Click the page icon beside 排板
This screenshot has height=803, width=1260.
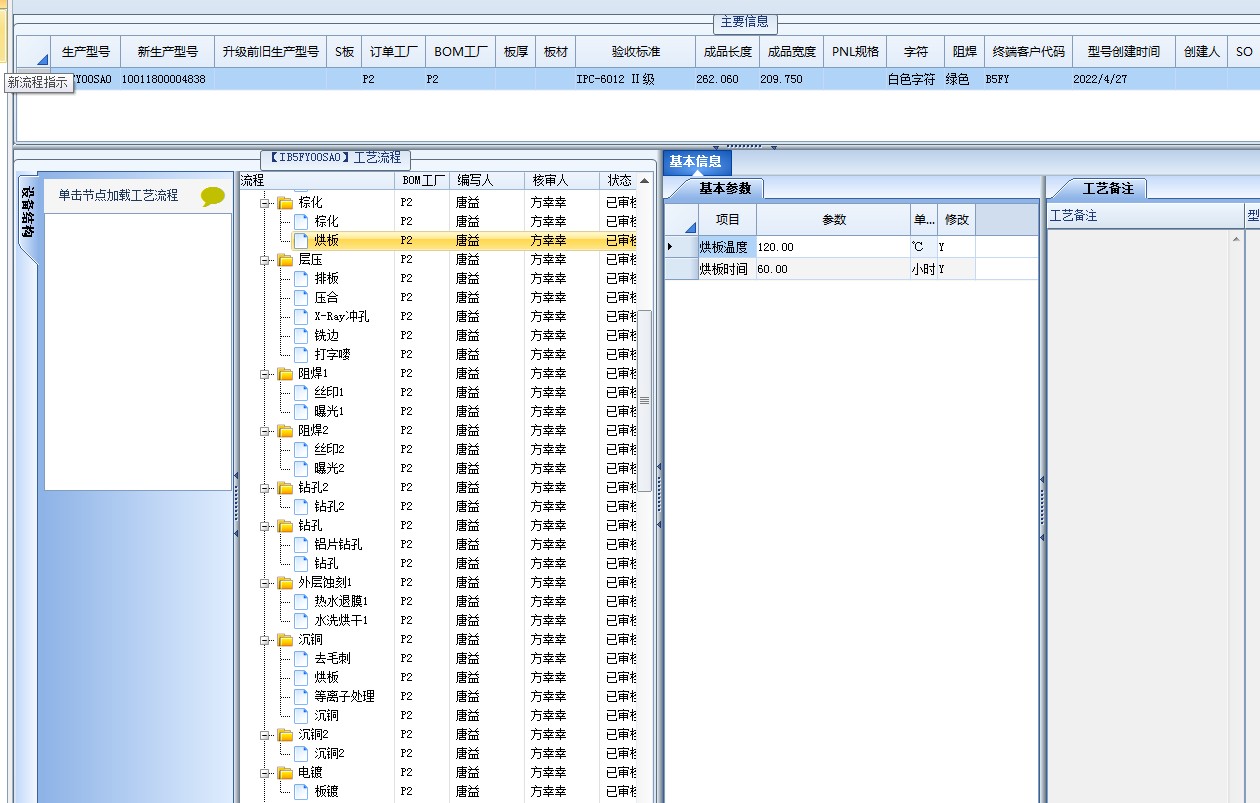tap(301, 278)
